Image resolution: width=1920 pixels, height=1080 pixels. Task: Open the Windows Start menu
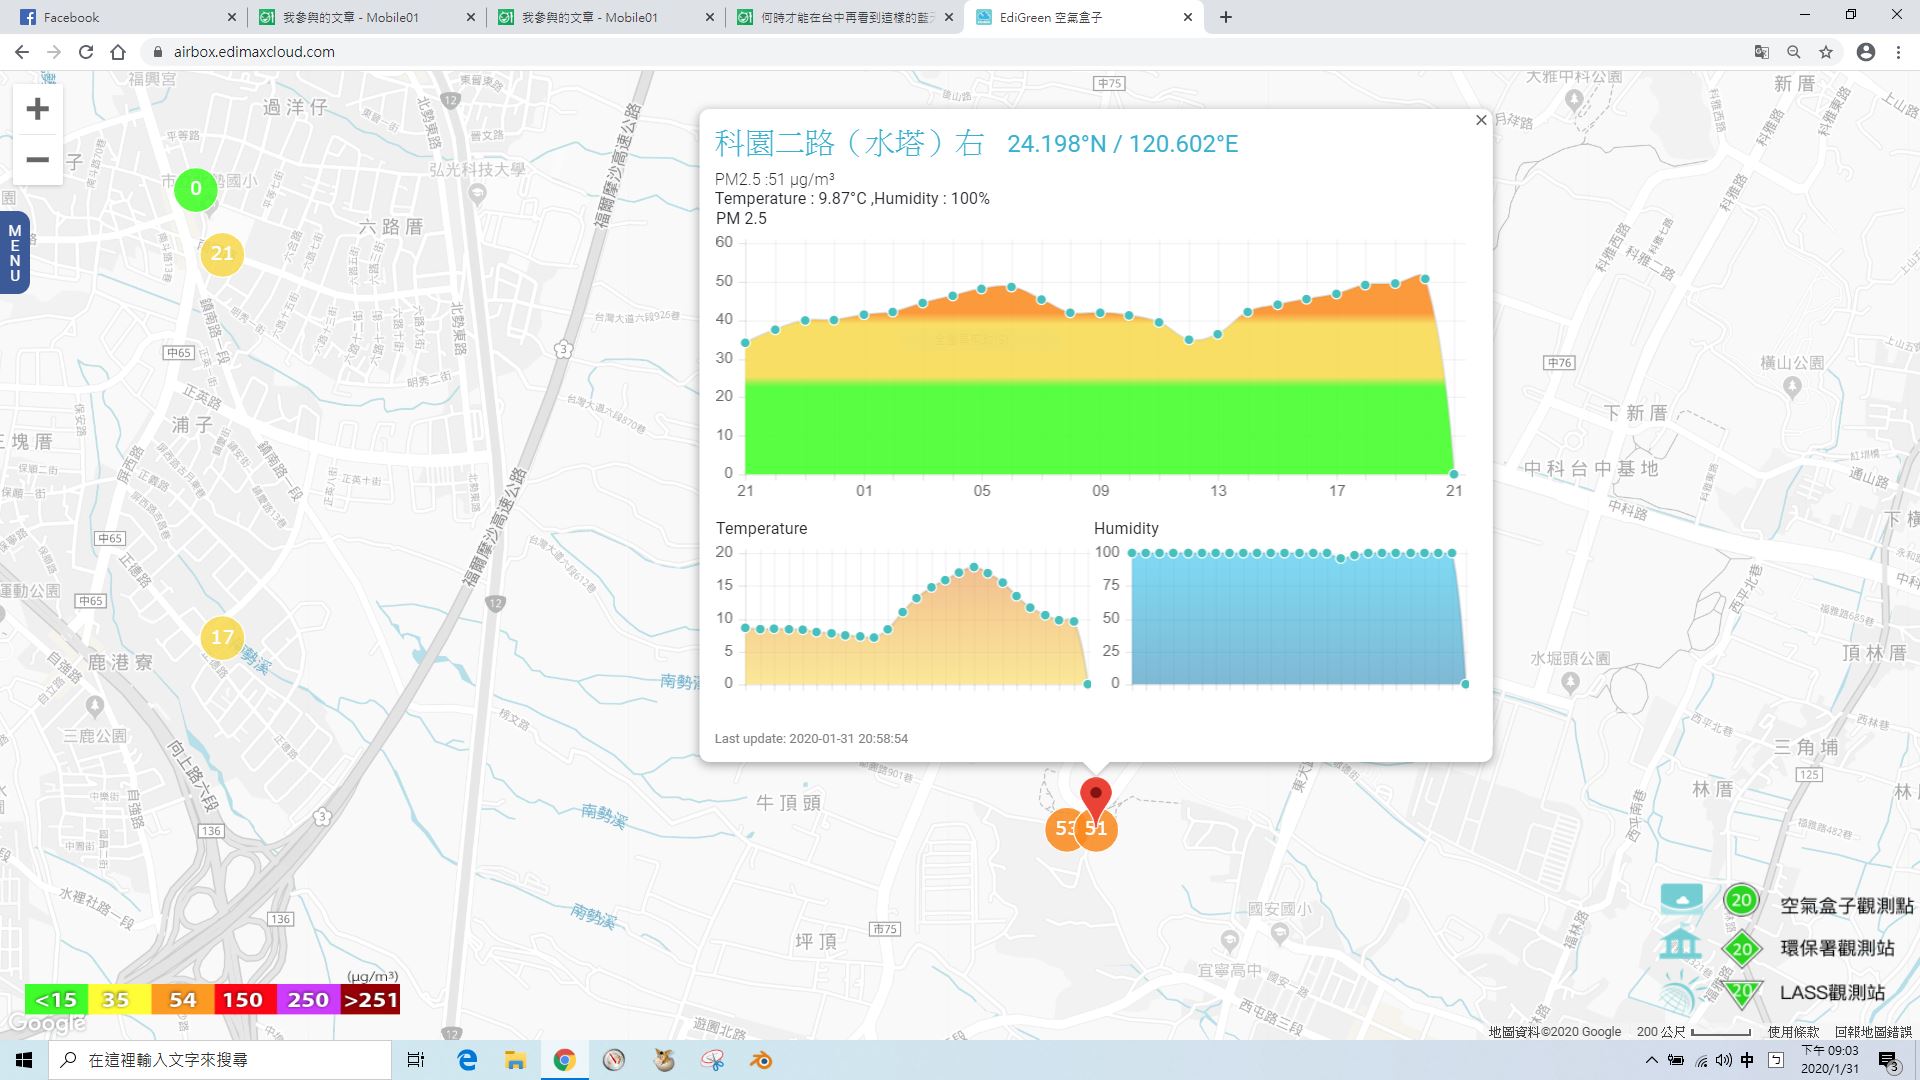24,1060
